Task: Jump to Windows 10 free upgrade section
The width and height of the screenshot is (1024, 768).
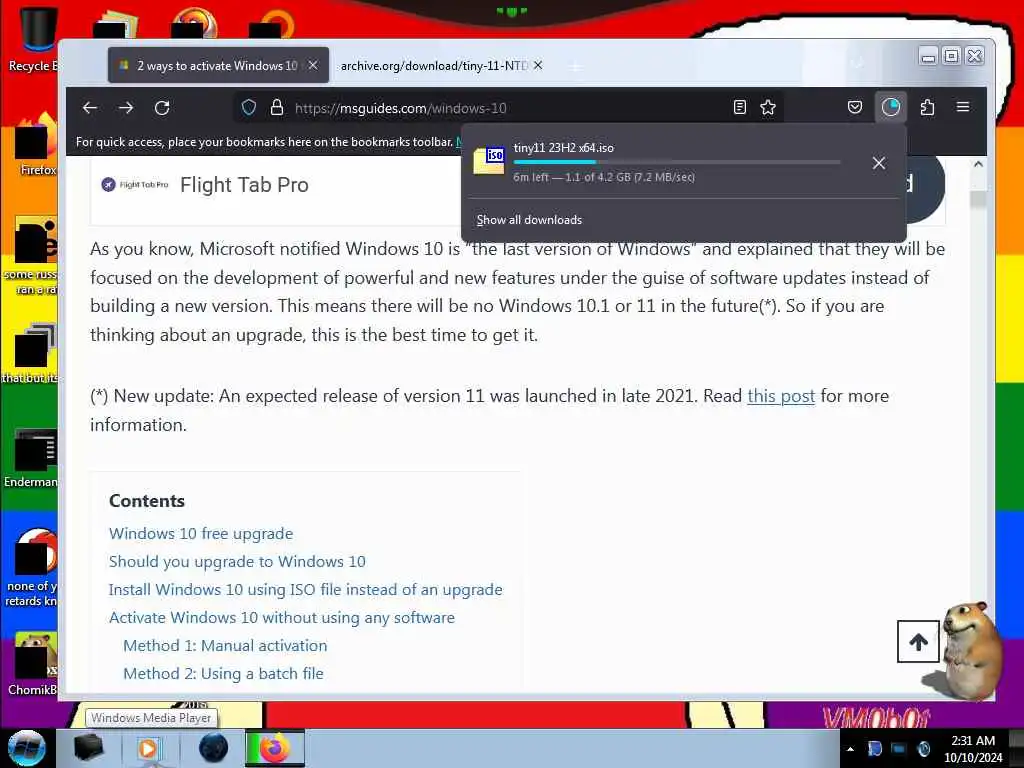Action: point(201,534)
